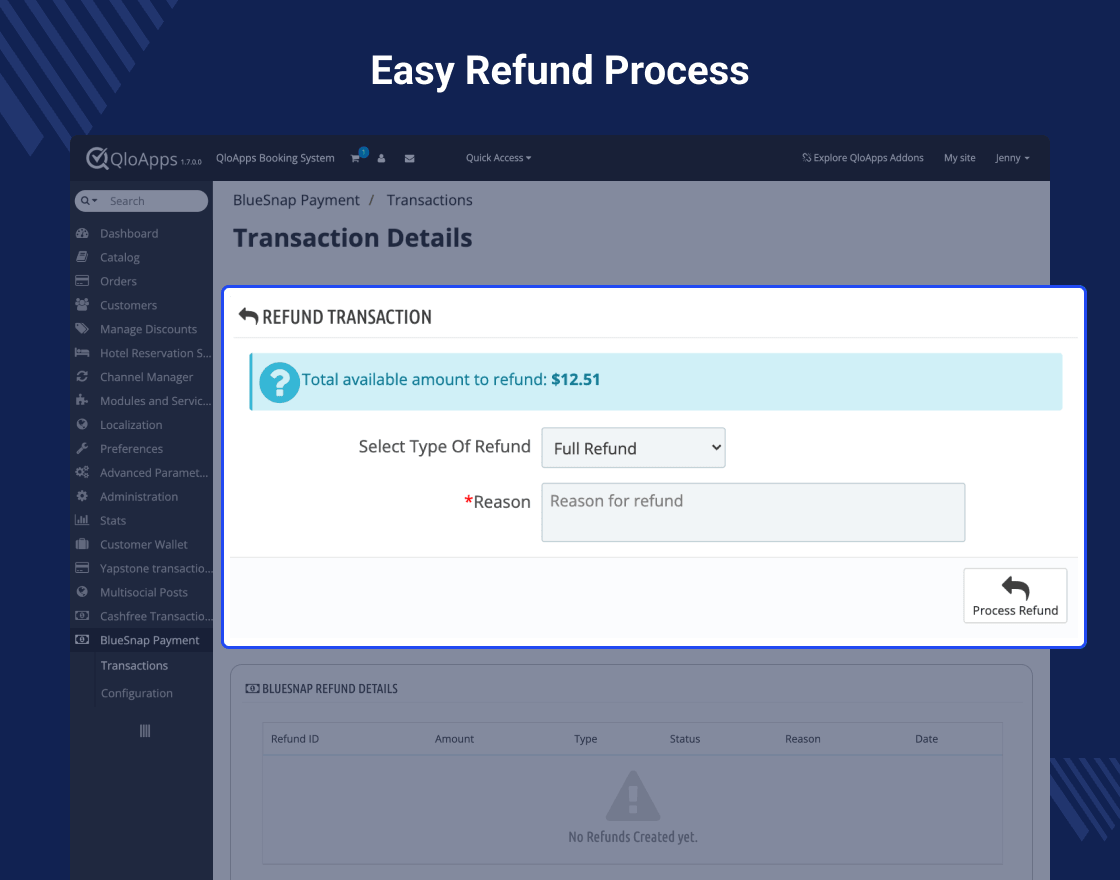The width and height of the screenshot is (1120, 880).
Task: Click the Refund ID column header
Action: pyautogui.click(x=295, y=739)
